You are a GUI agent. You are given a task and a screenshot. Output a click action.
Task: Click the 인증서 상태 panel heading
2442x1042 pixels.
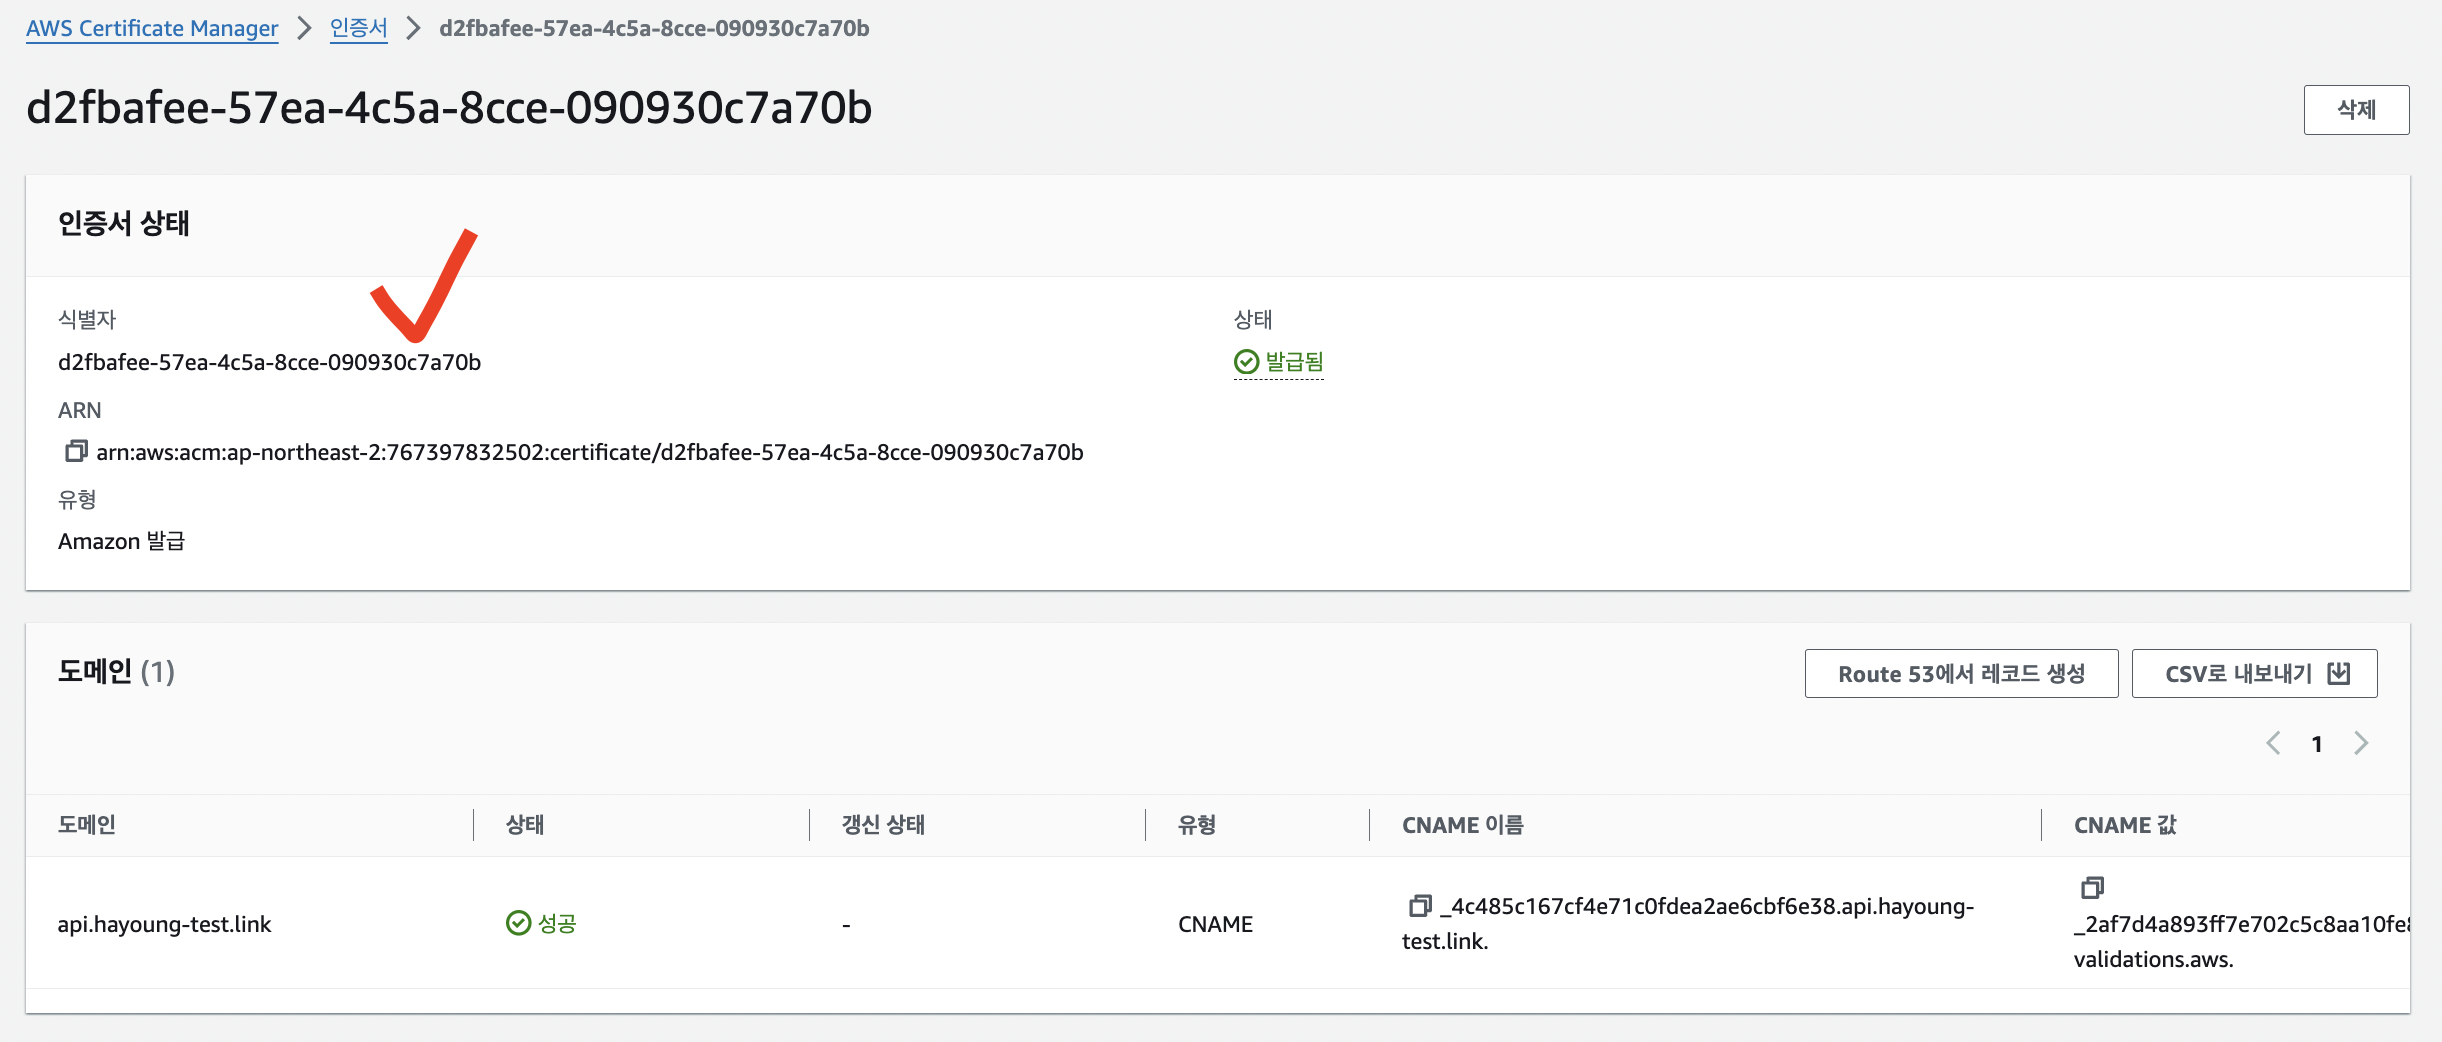pyautogui.click(x=124, y=223)
